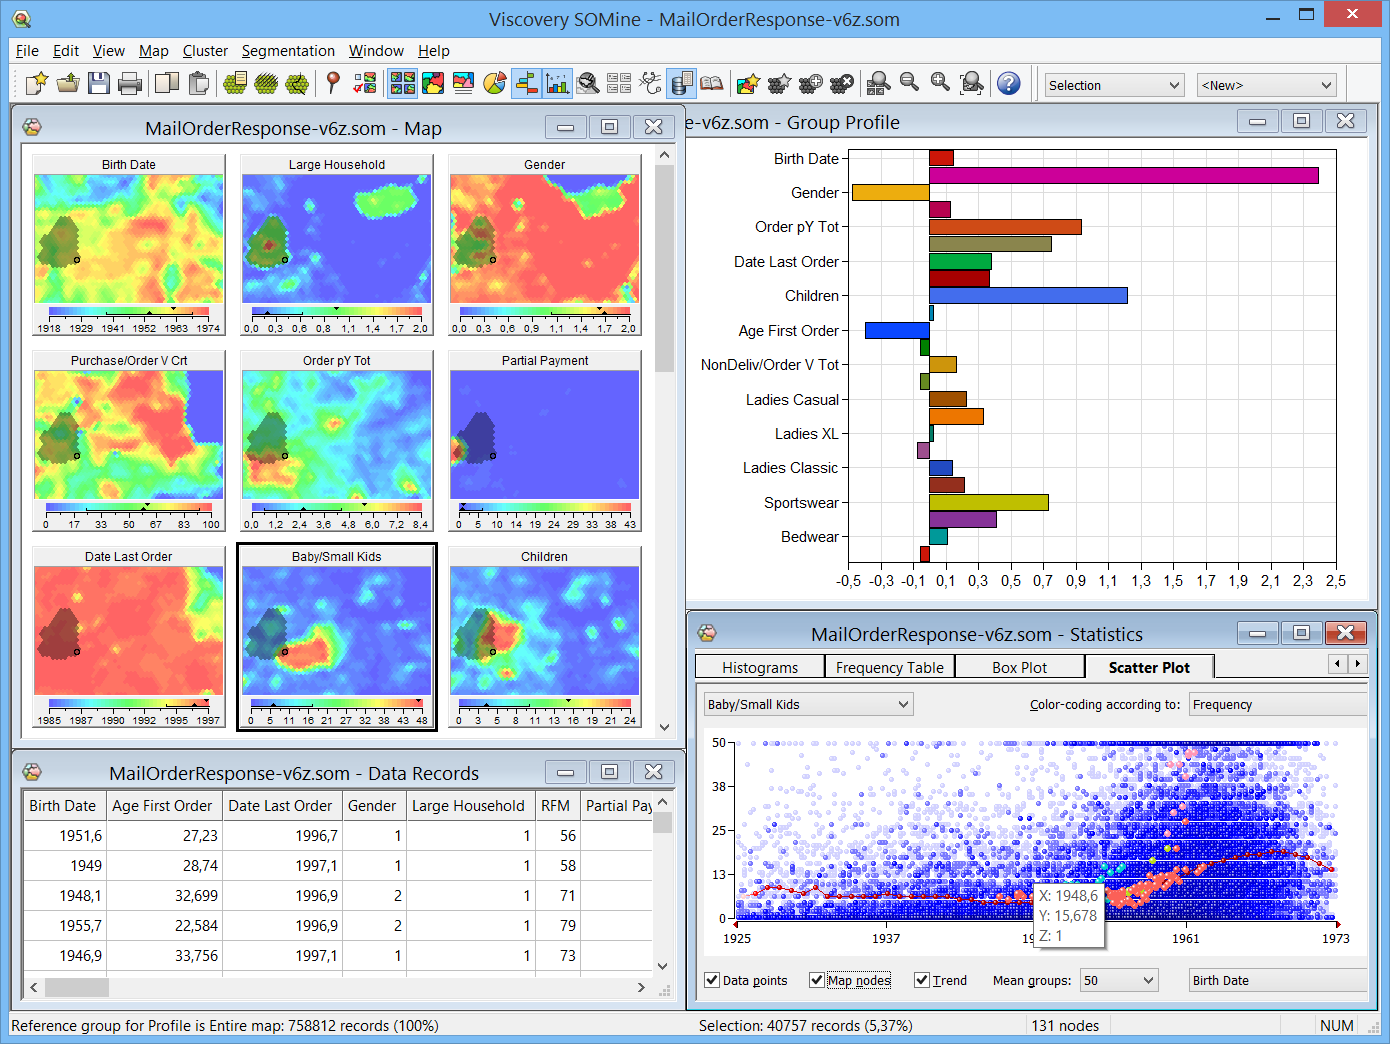Switch to the Frequency Table tab
This screenshot has height=1044, width=1390.
coord(889,668)
